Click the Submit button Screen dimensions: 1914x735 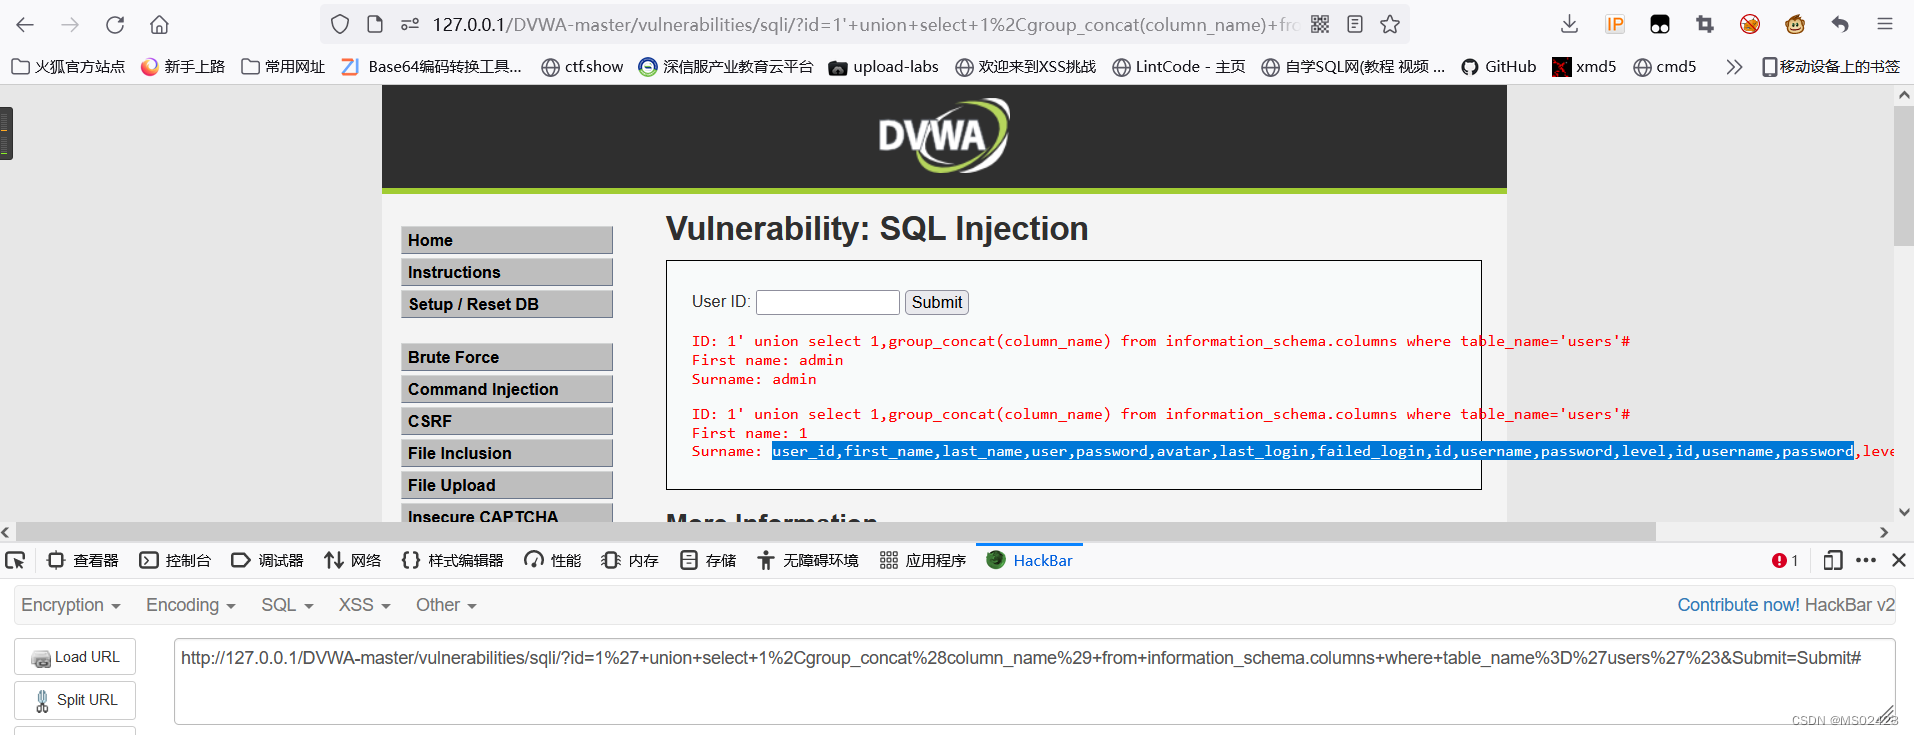(x=937, y=302)
